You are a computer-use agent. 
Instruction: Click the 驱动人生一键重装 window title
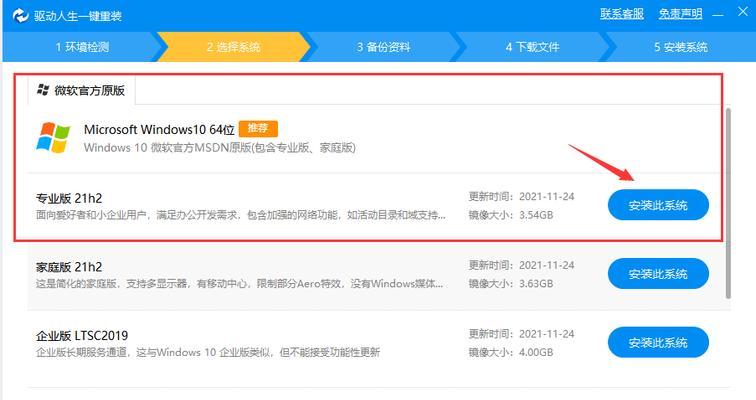[x=78, y=16]
